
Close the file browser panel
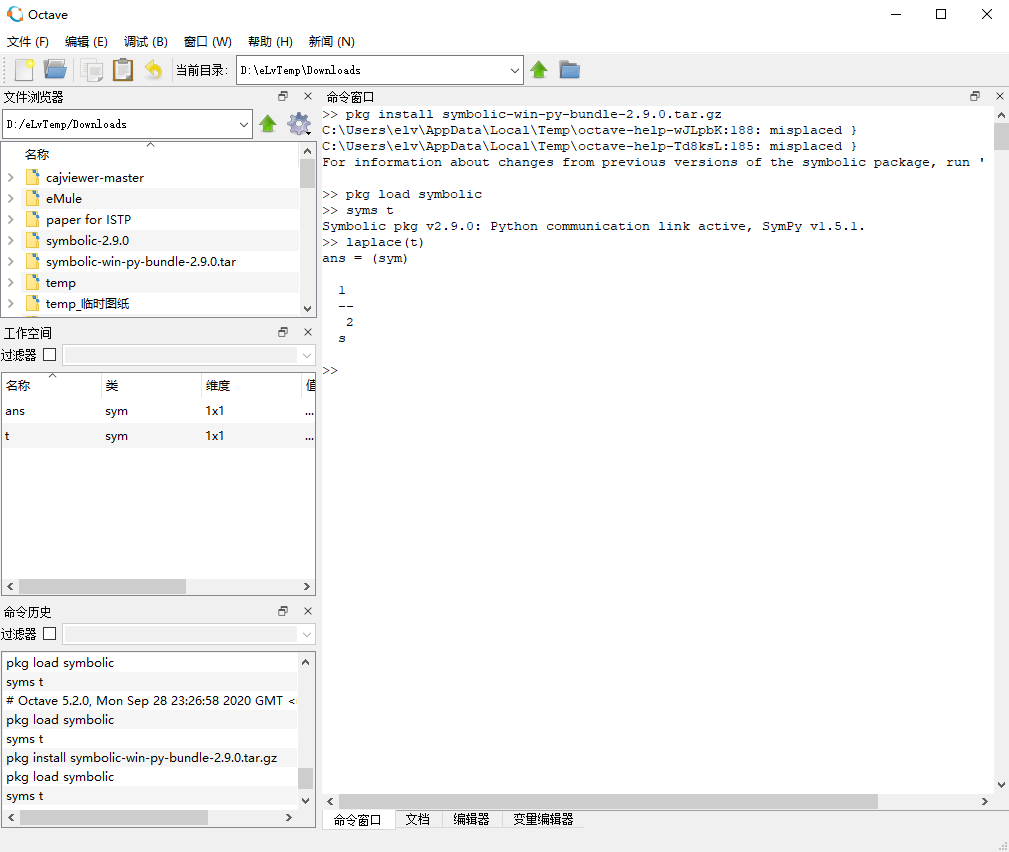point(308,97)
